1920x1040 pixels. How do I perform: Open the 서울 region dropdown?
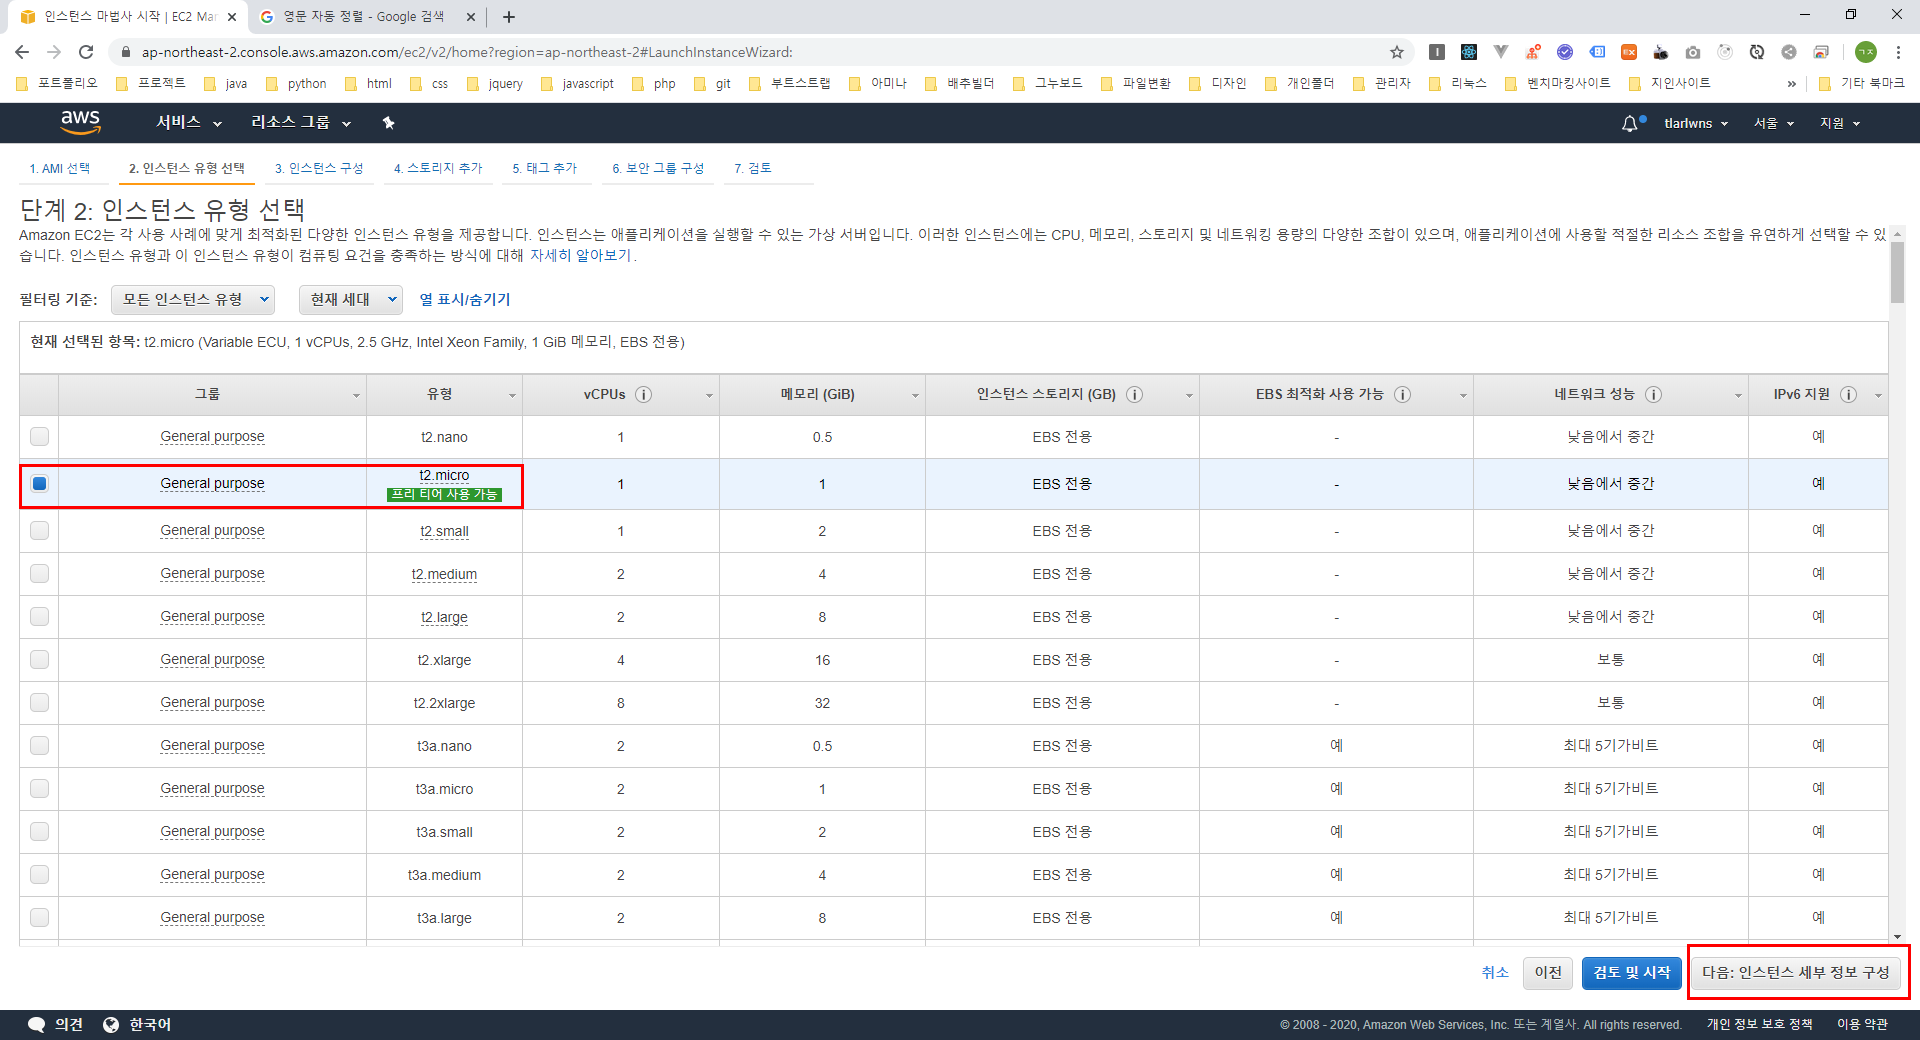tap(1774, 123)
